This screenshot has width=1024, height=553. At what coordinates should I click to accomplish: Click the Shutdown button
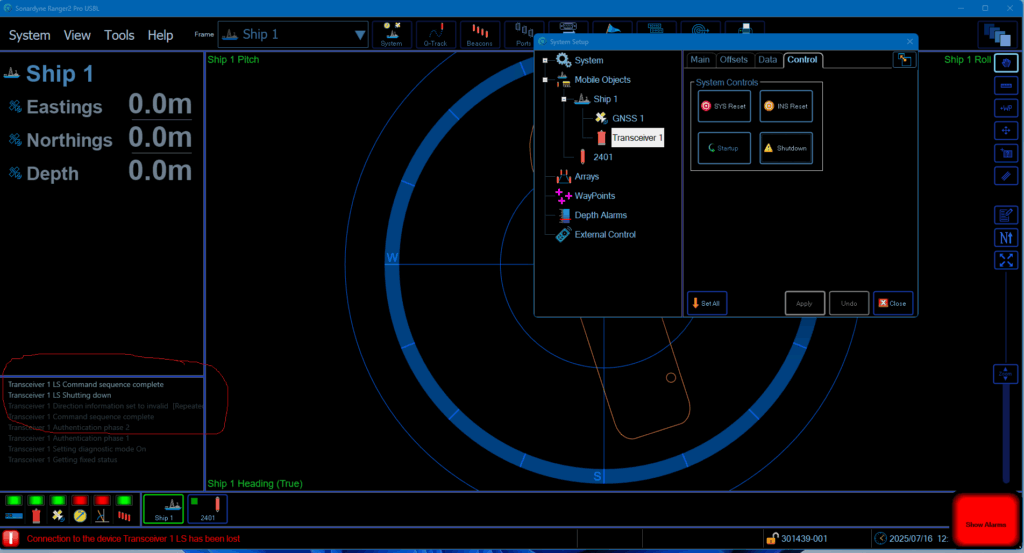tap(786, 148)
